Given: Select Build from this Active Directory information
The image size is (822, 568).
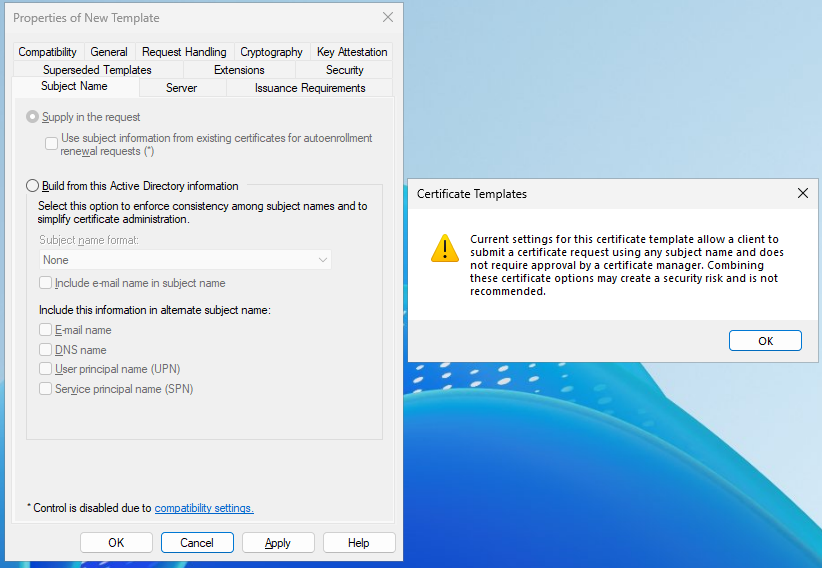Looking at the screenshot, I should pyautogui.click(x=33, y=186).
